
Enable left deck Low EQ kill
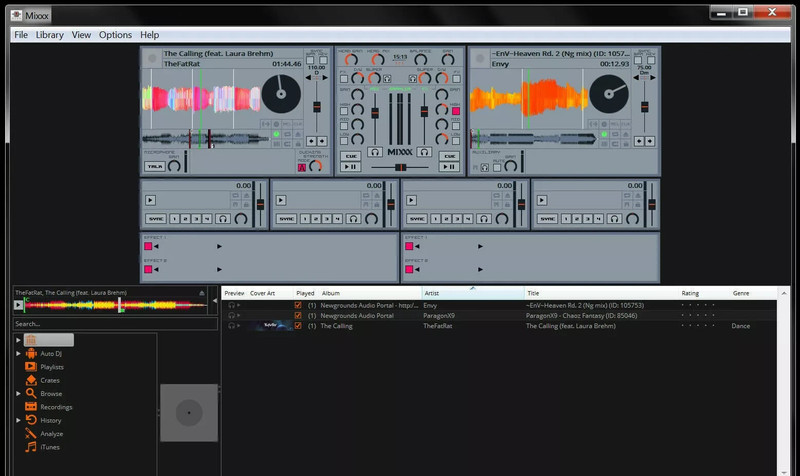coord(344,141)
